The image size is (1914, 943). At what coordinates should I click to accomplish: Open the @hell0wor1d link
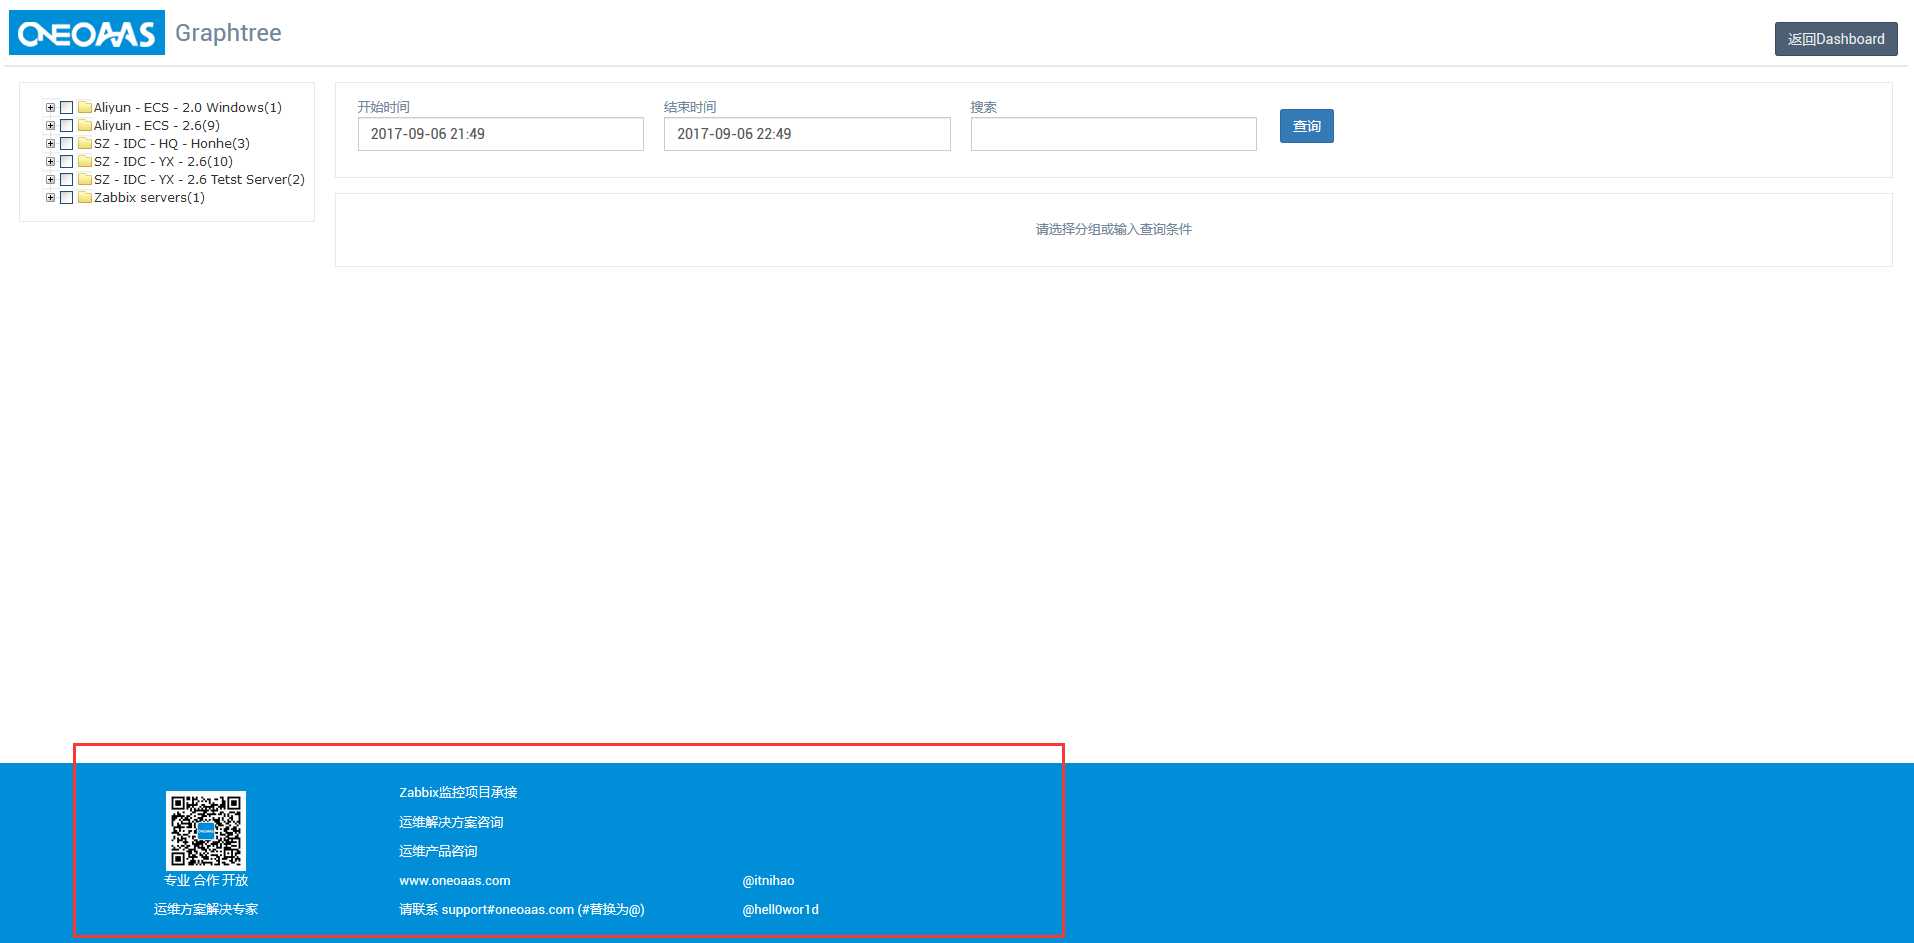[x=780, y=910]
